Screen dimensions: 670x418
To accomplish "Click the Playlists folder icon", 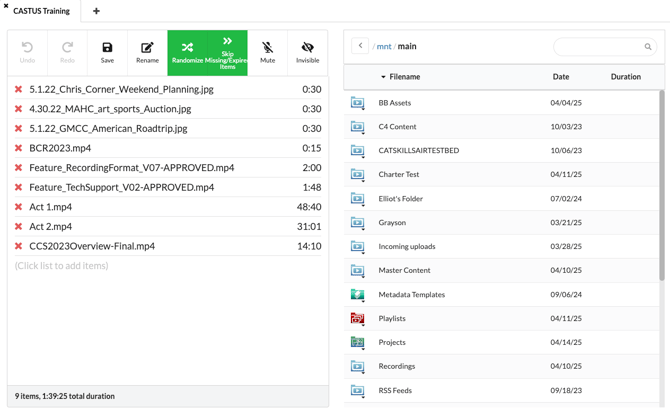I will 357,319.
